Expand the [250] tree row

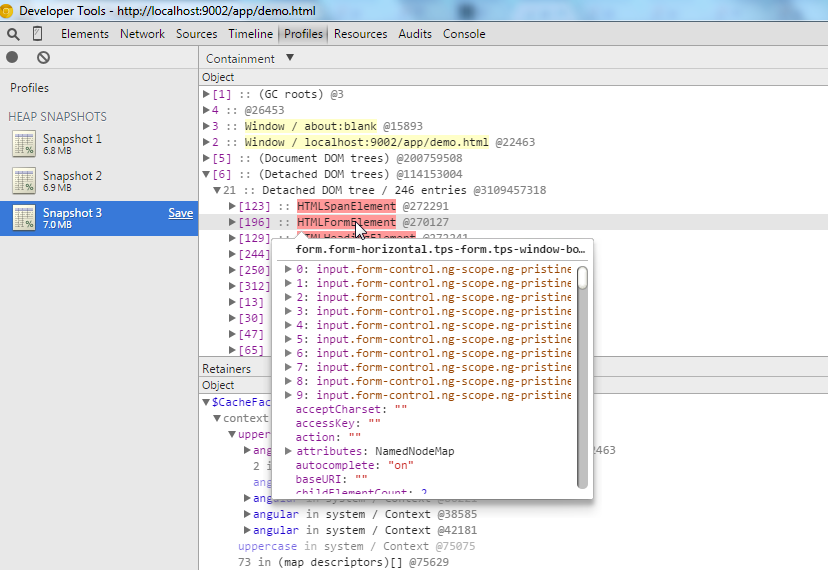click(232, 269)
